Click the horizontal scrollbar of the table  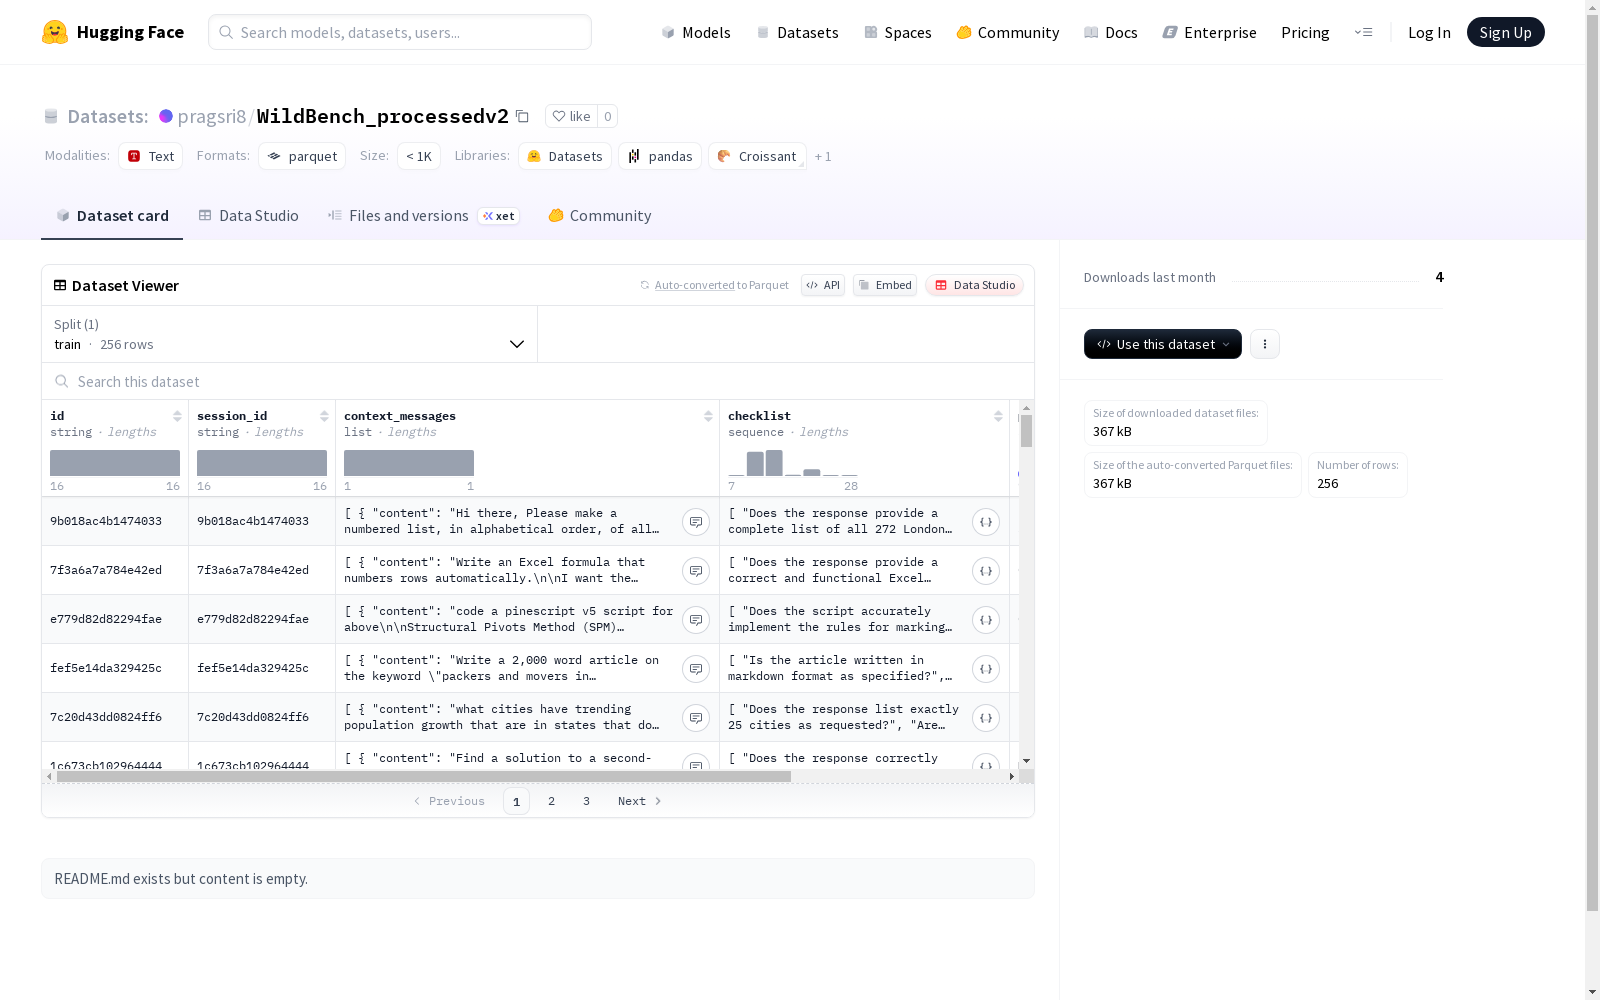point(424,776)
